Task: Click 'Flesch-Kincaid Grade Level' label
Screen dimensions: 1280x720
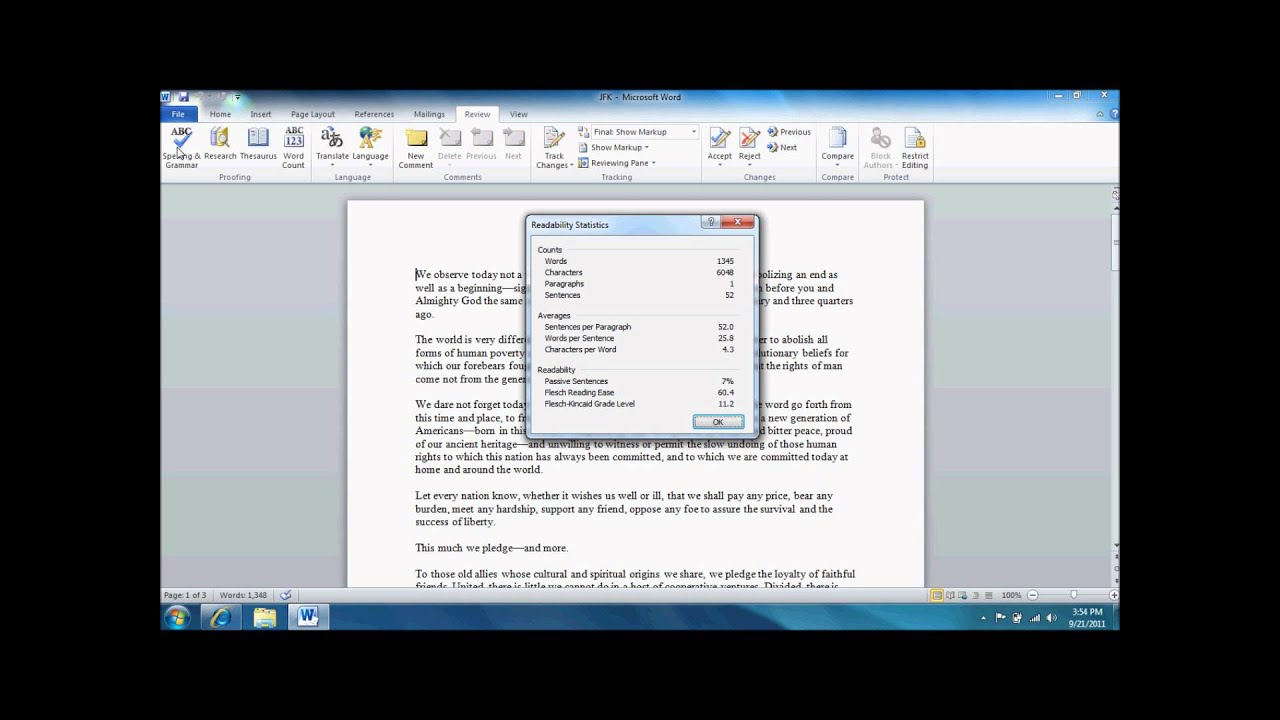Action: (589, 404)
